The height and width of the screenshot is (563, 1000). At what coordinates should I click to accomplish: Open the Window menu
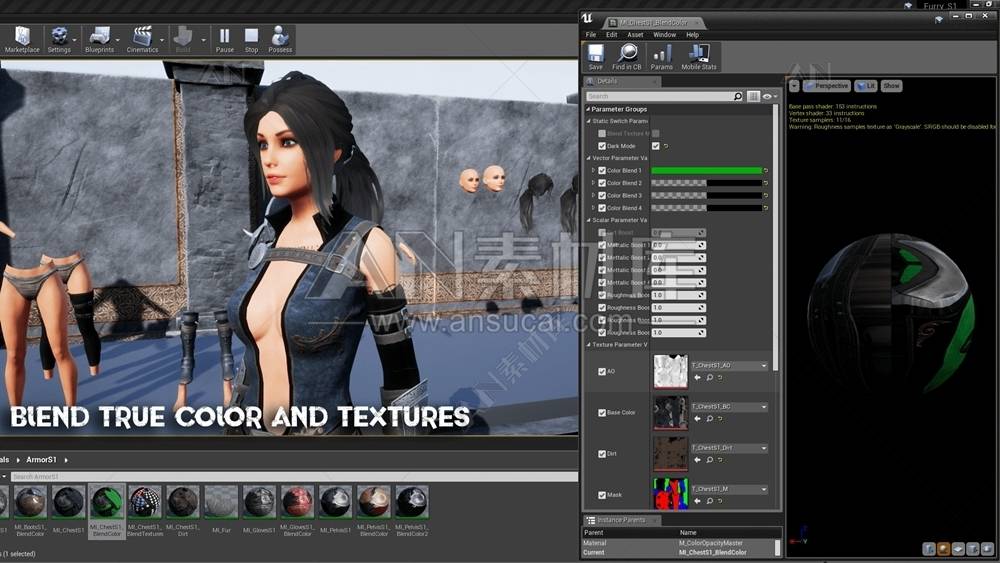tap(664, 35)
